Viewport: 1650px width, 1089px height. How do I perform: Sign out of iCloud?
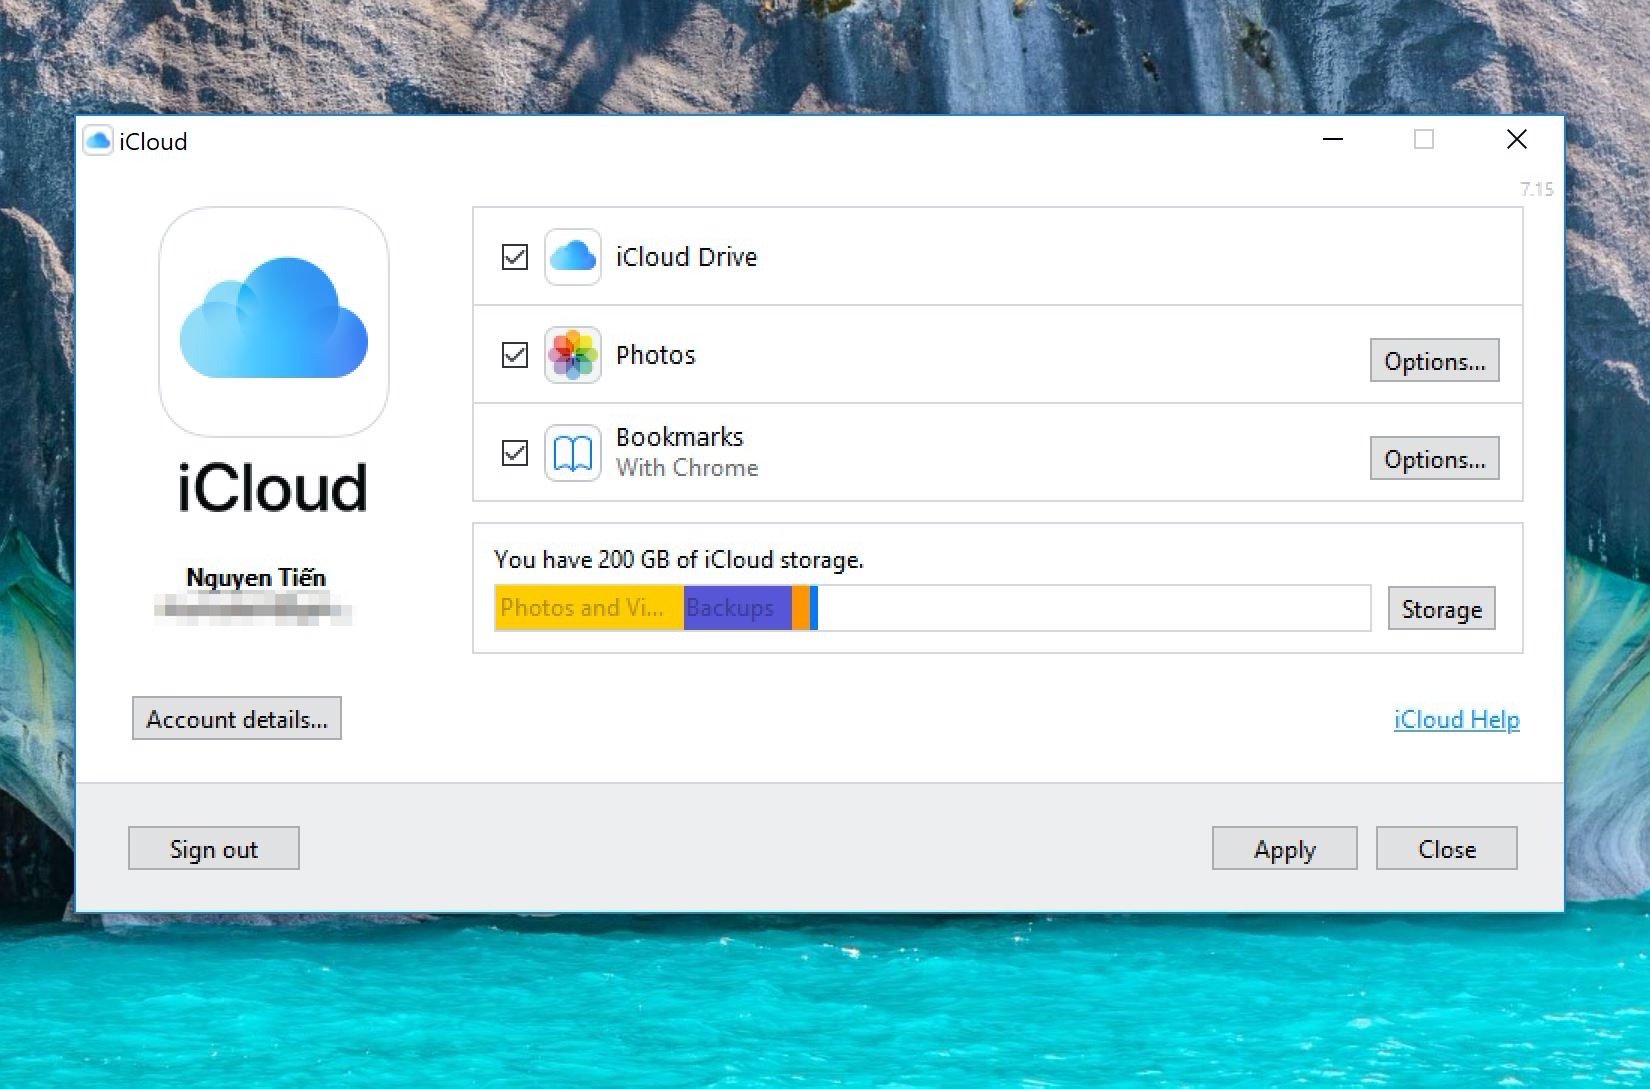pyautogui.click(x=214, y=849)
